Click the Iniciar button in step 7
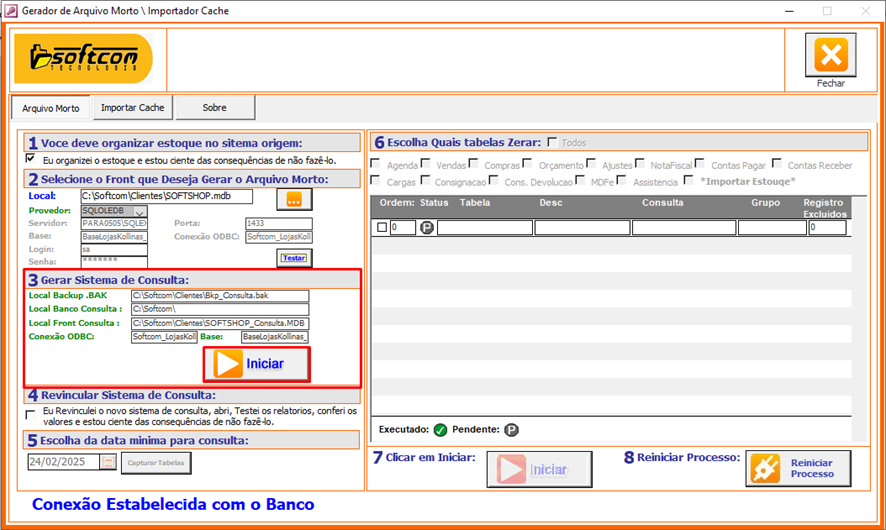 pos(536,469)
